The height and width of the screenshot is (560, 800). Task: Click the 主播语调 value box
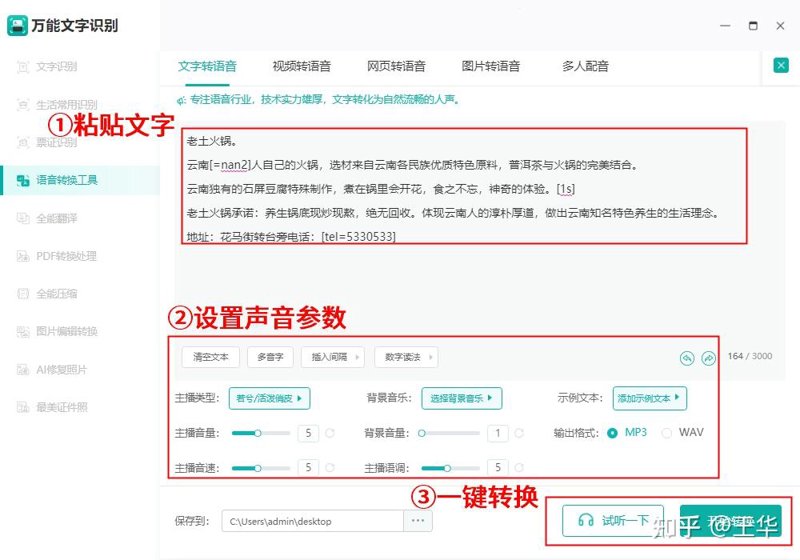[x=497, y=467]
